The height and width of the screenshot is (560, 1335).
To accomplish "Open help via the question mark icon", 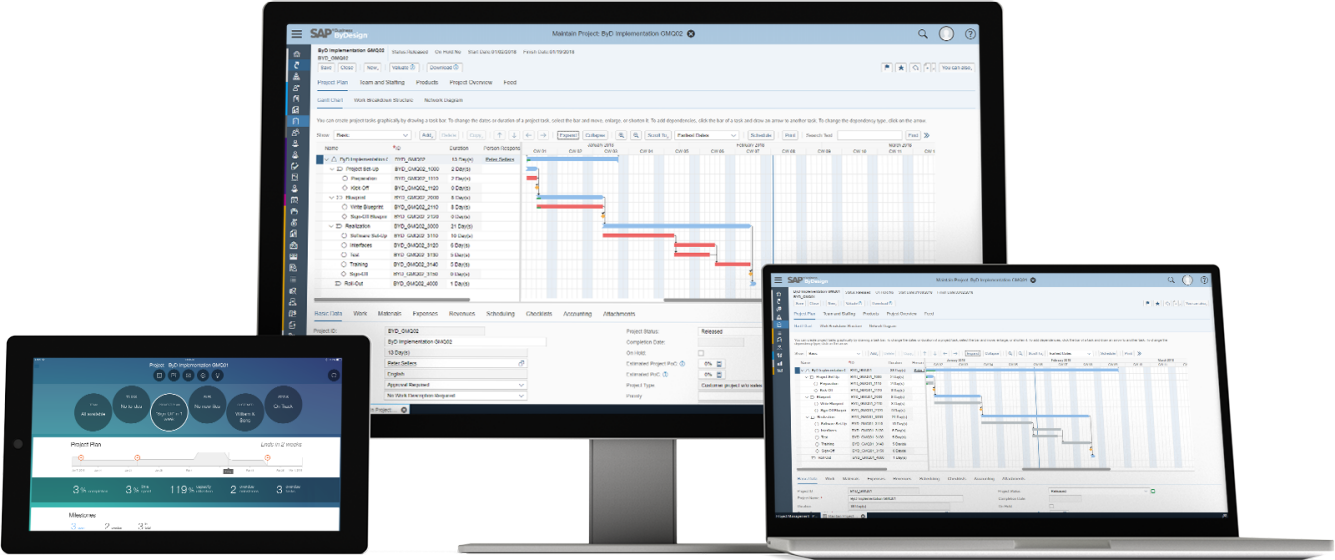I will point(970,34).
